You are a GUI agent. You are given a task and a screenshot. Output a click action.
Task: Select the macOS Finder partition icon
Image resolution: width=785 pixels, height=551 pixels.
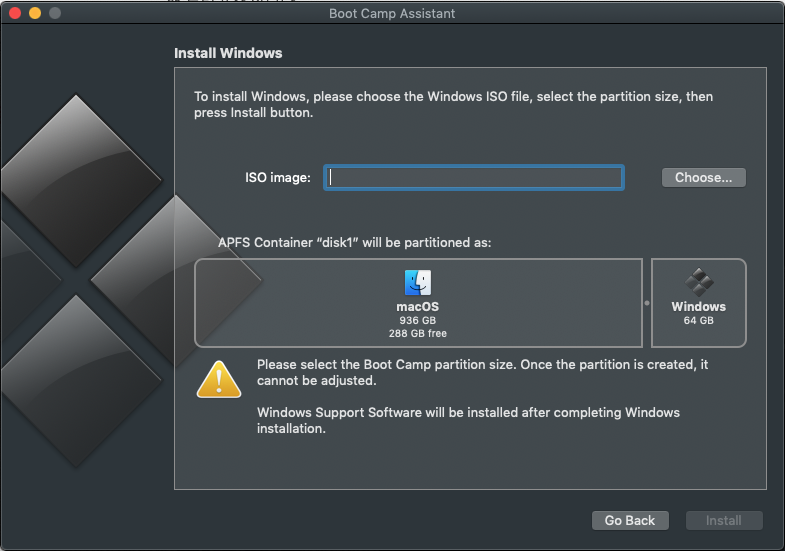pos(418,283)
